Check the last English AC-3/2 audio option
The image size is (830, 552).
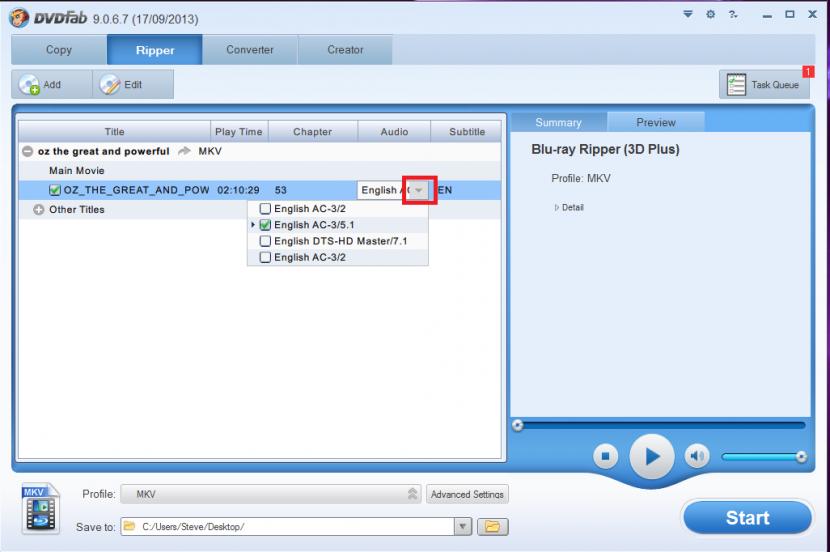[x=265, y=258]
